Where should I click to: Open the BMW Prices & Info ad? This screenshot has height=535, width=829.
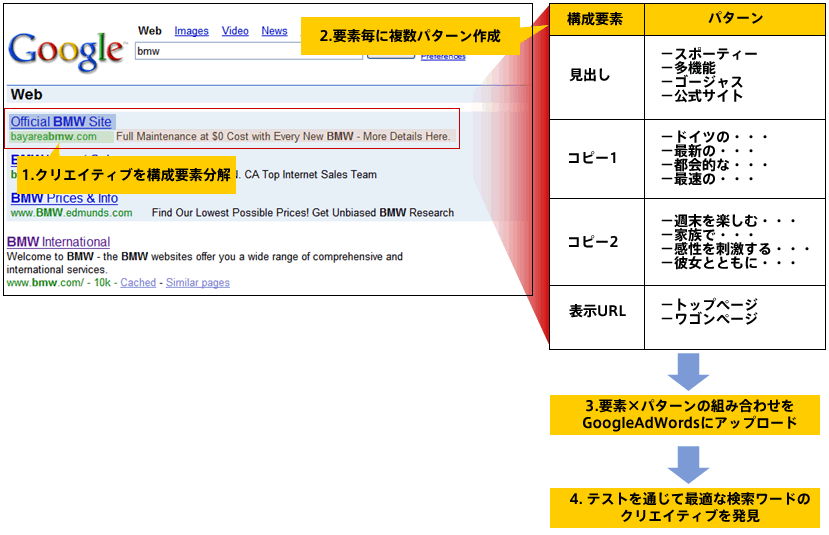pos(64,198)
